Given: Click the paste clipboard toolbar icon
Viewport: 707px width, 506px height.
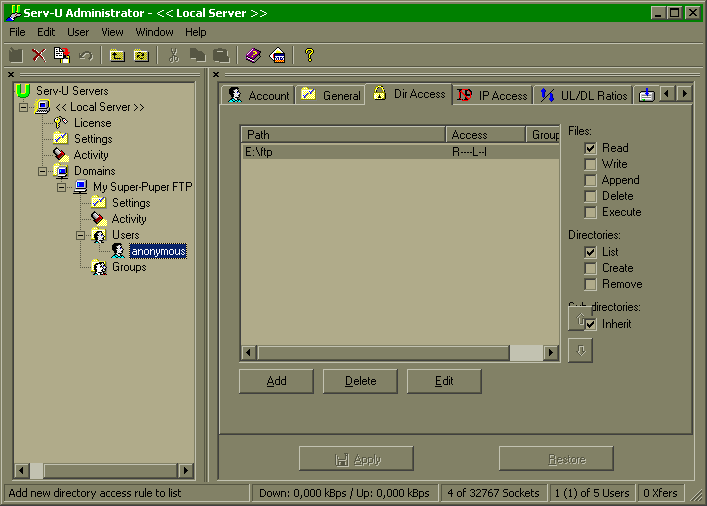Looking at the screenshot, I should (x=221, y=55).
